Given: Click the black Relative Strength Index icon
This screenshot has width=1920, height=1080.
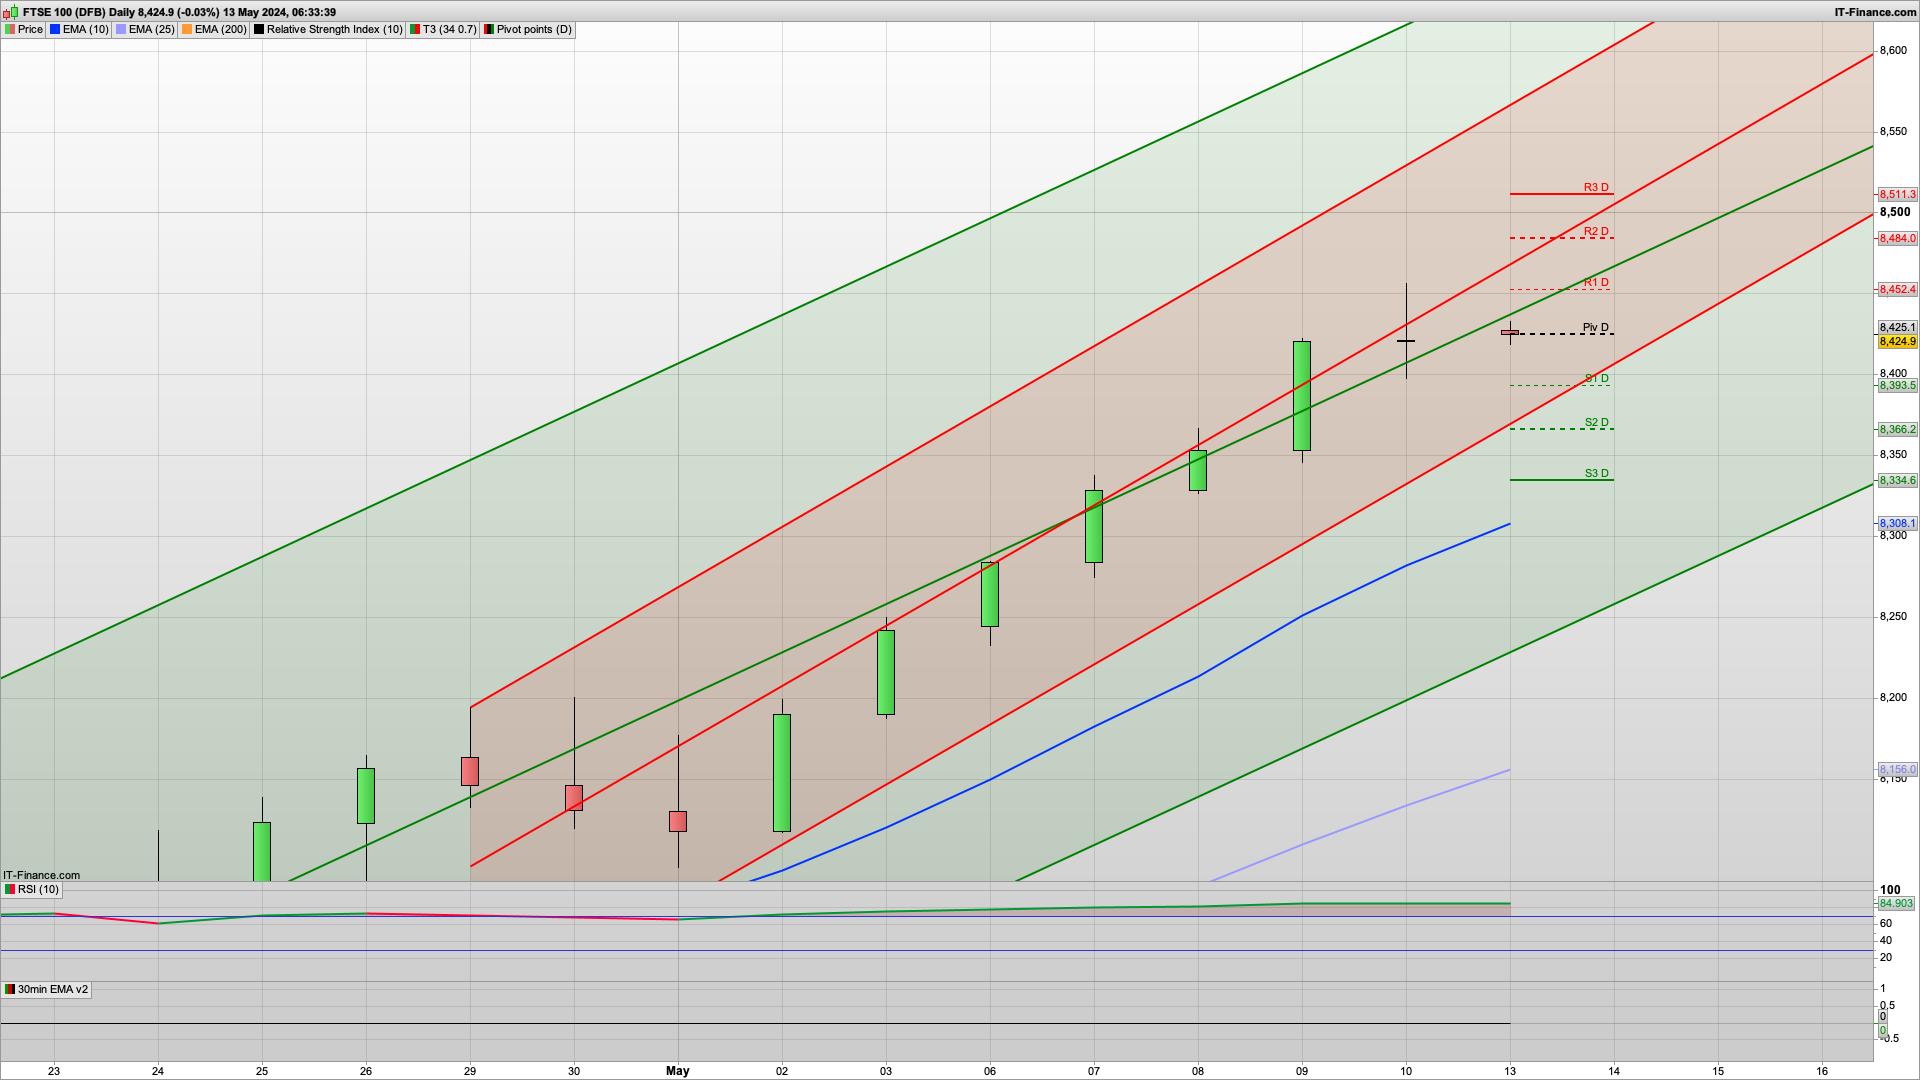Looking at the screenshot, I should coord(259,30).
